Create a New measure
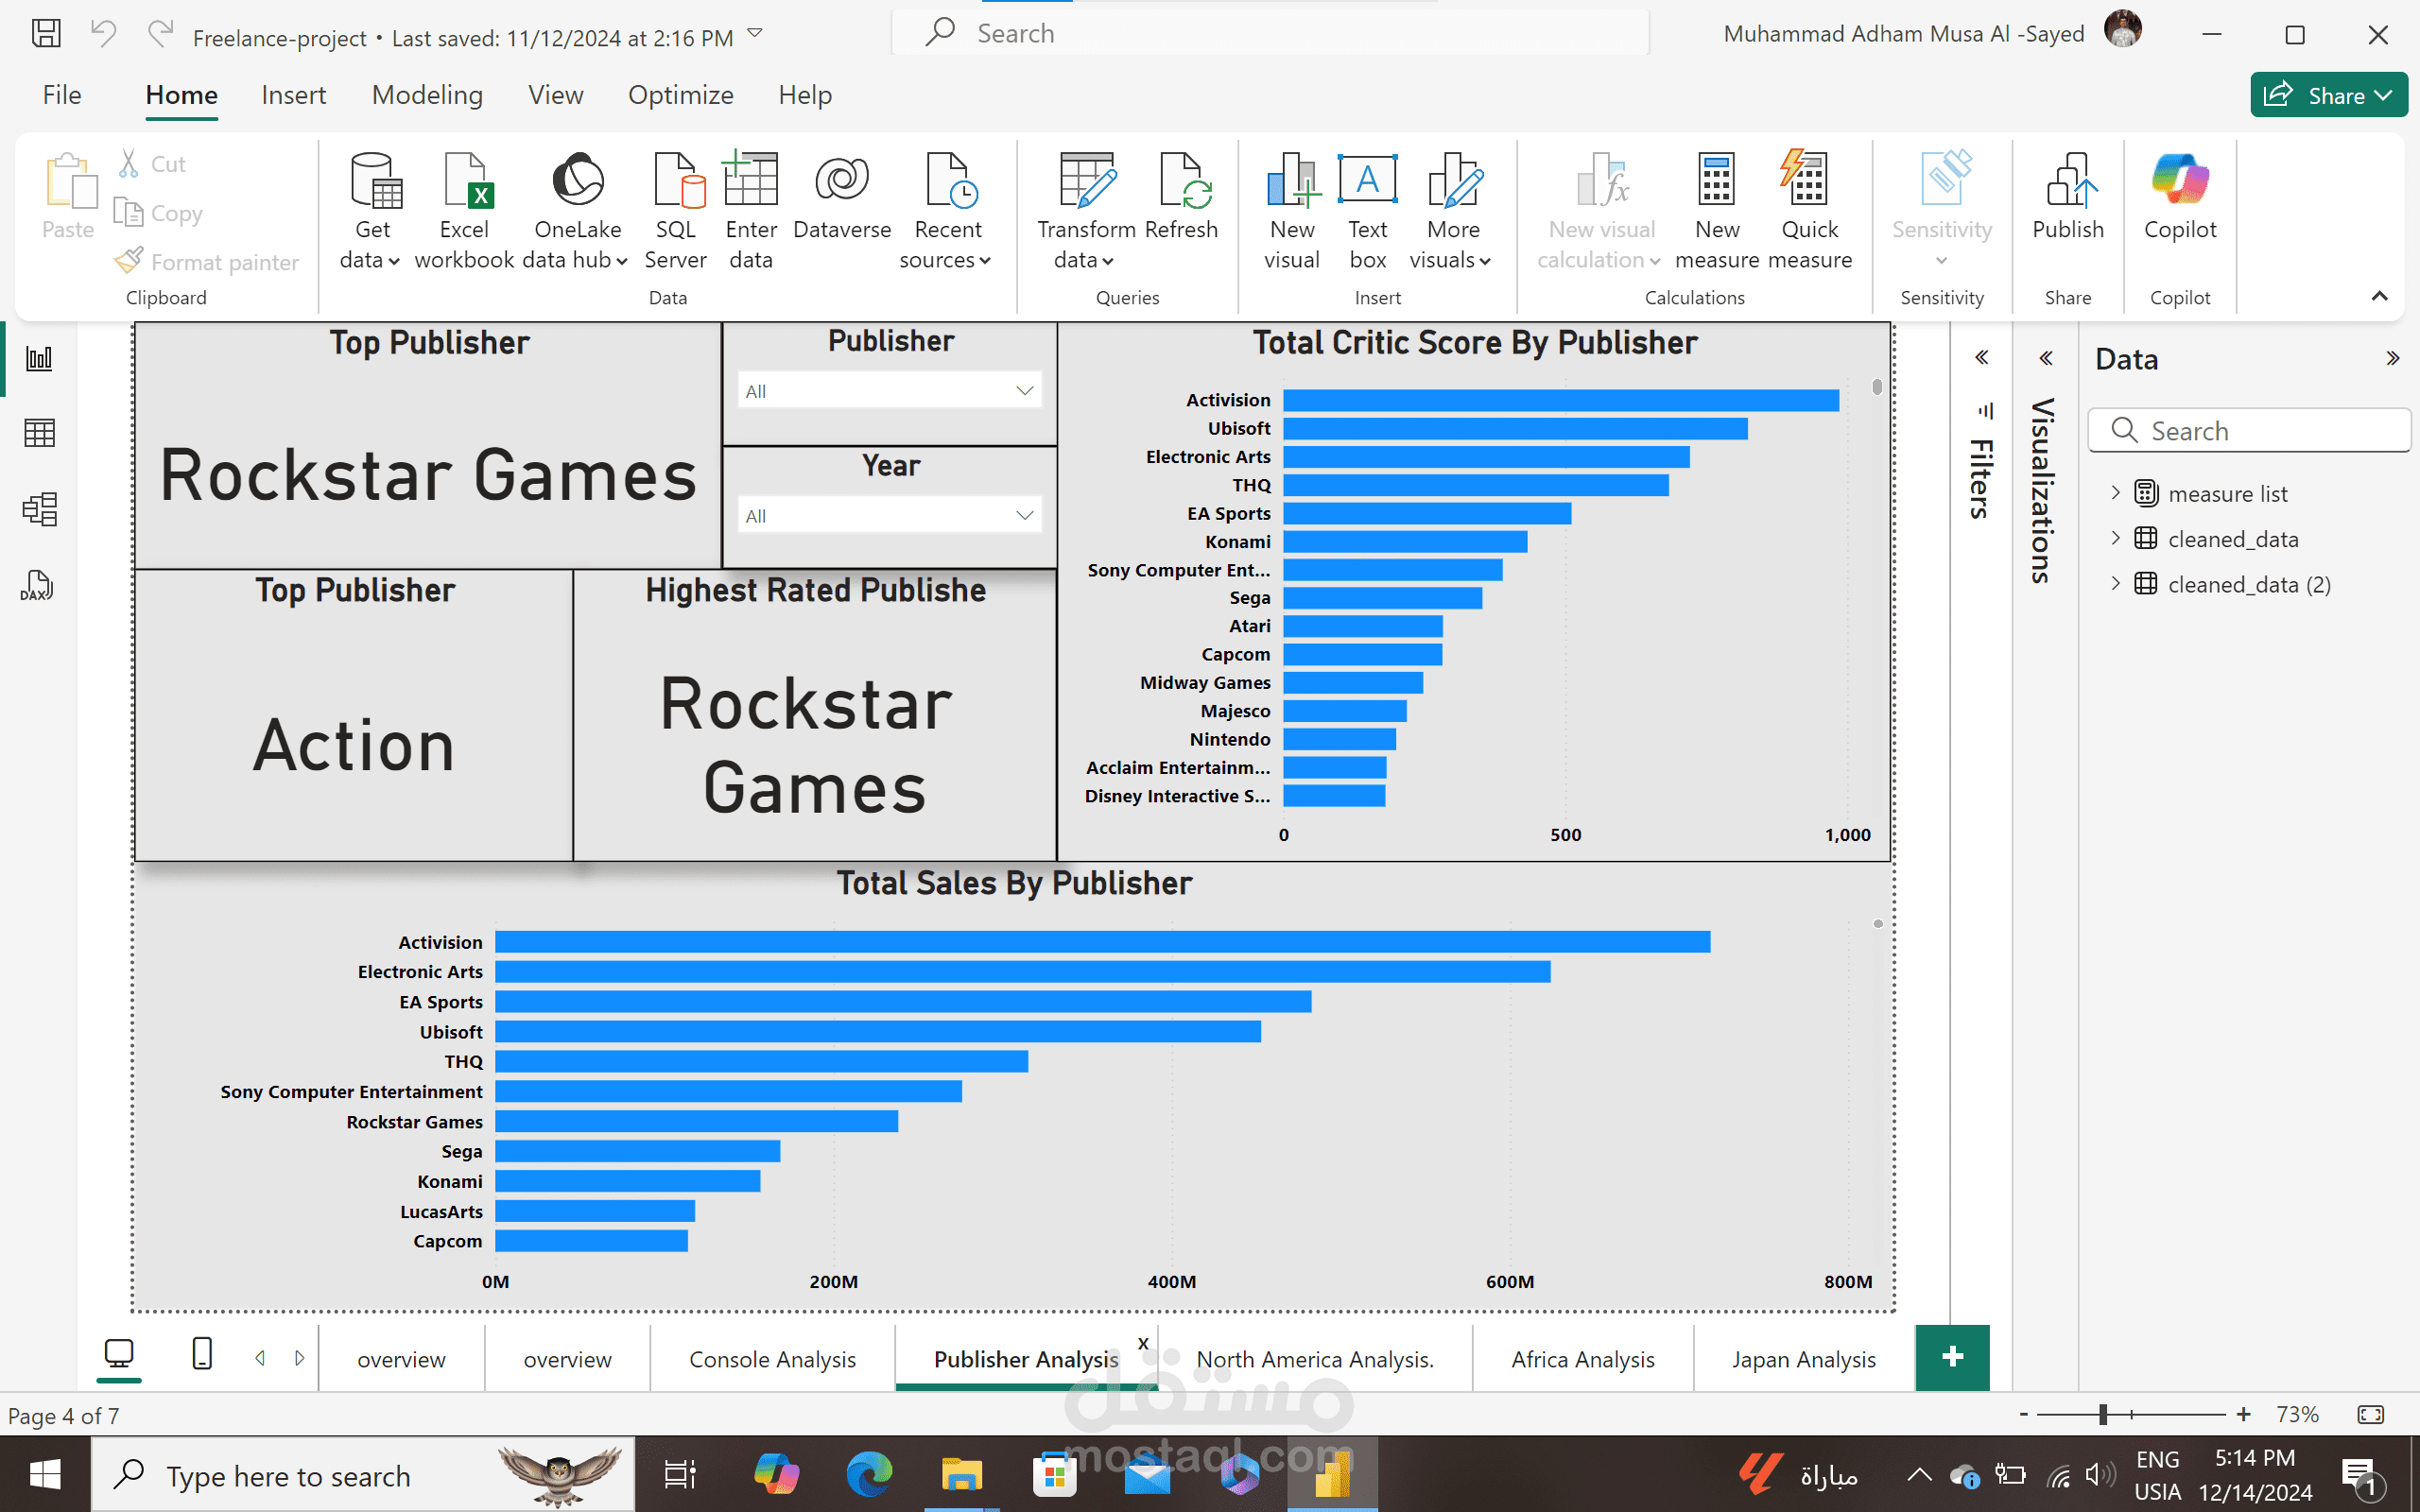This screenshot has width=2420, height=1512. coord(1716,211)
